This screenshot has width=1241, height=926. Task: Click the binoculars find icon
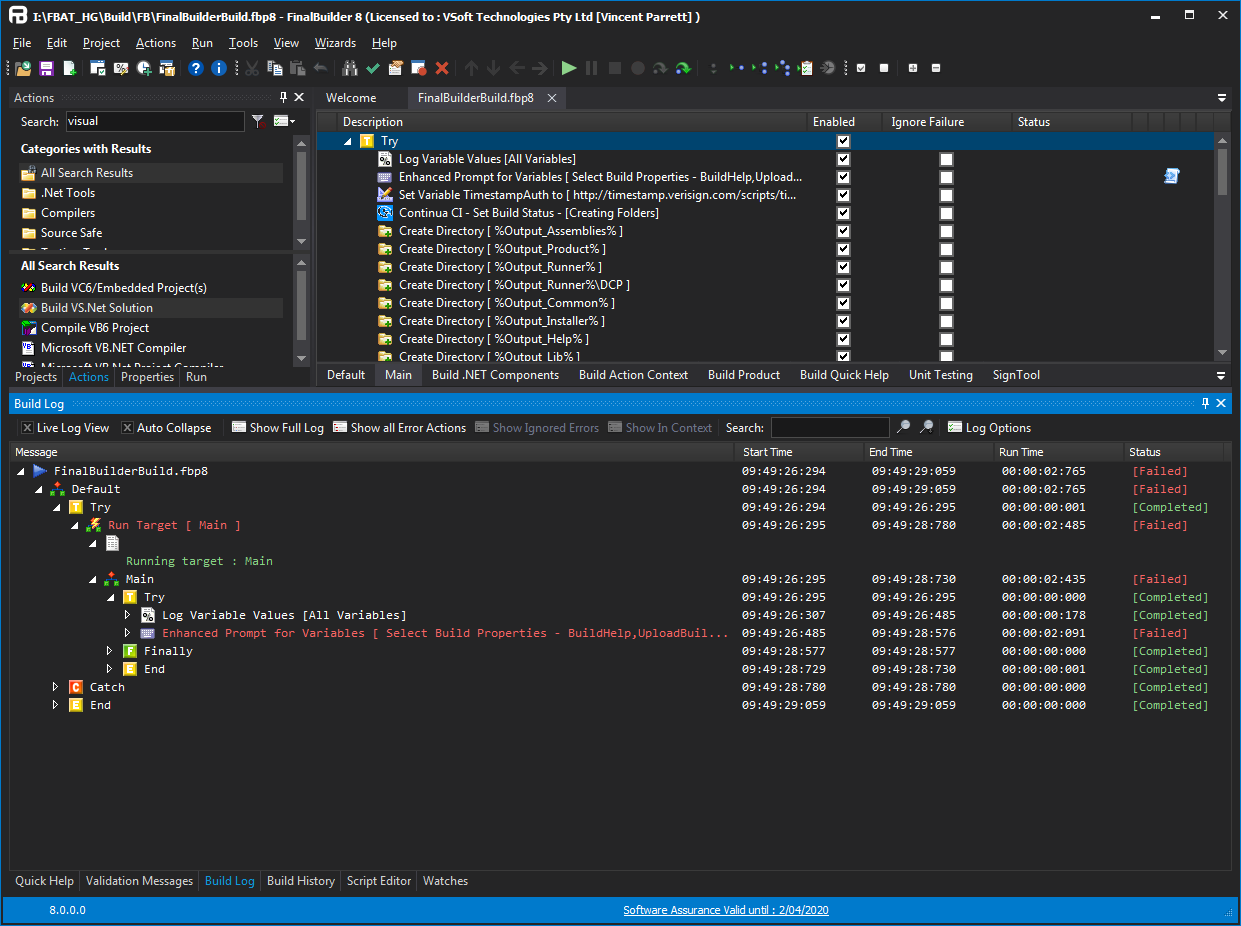coord(350,68)
